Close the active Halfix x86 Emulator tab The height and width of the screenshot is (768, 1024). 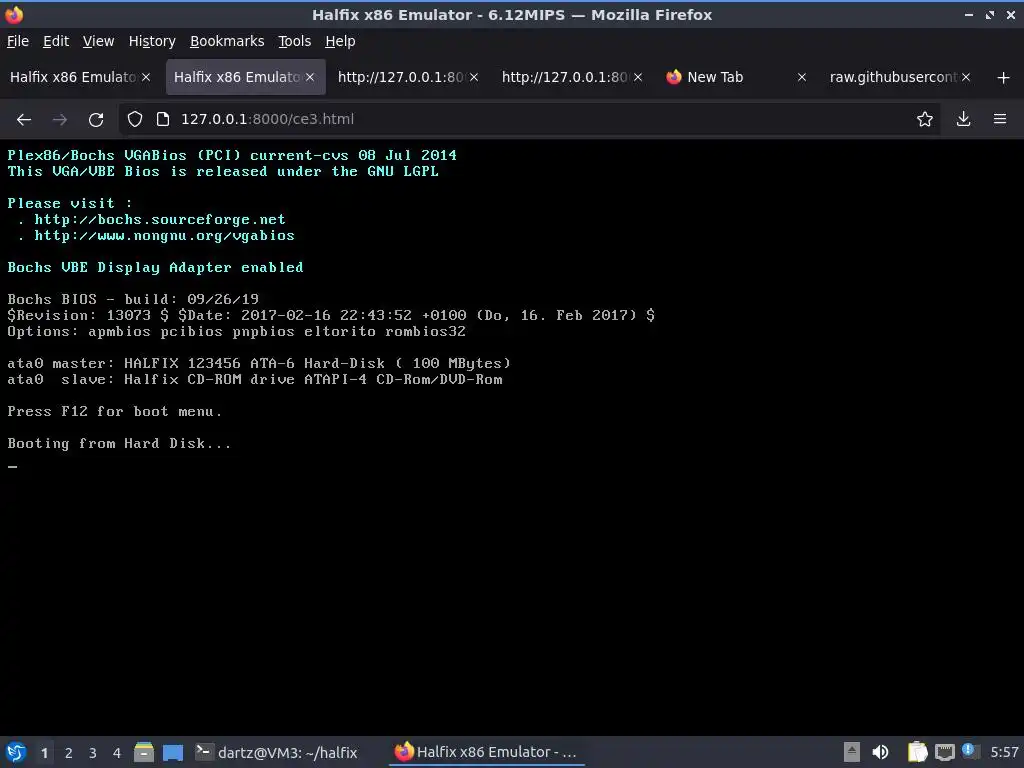pos(310,77)
